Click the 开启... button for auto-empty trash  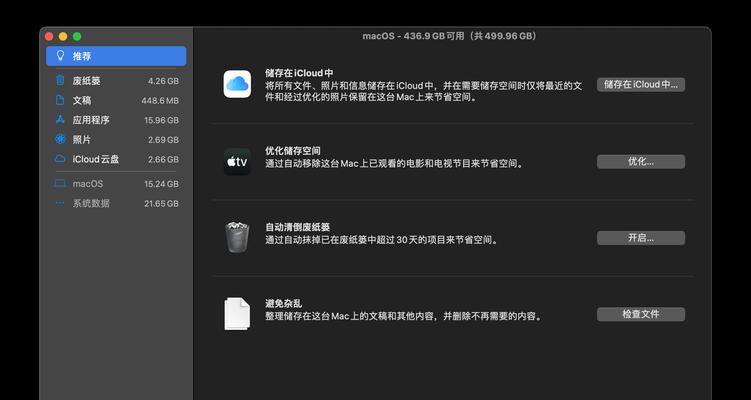(x=640, y=238)
